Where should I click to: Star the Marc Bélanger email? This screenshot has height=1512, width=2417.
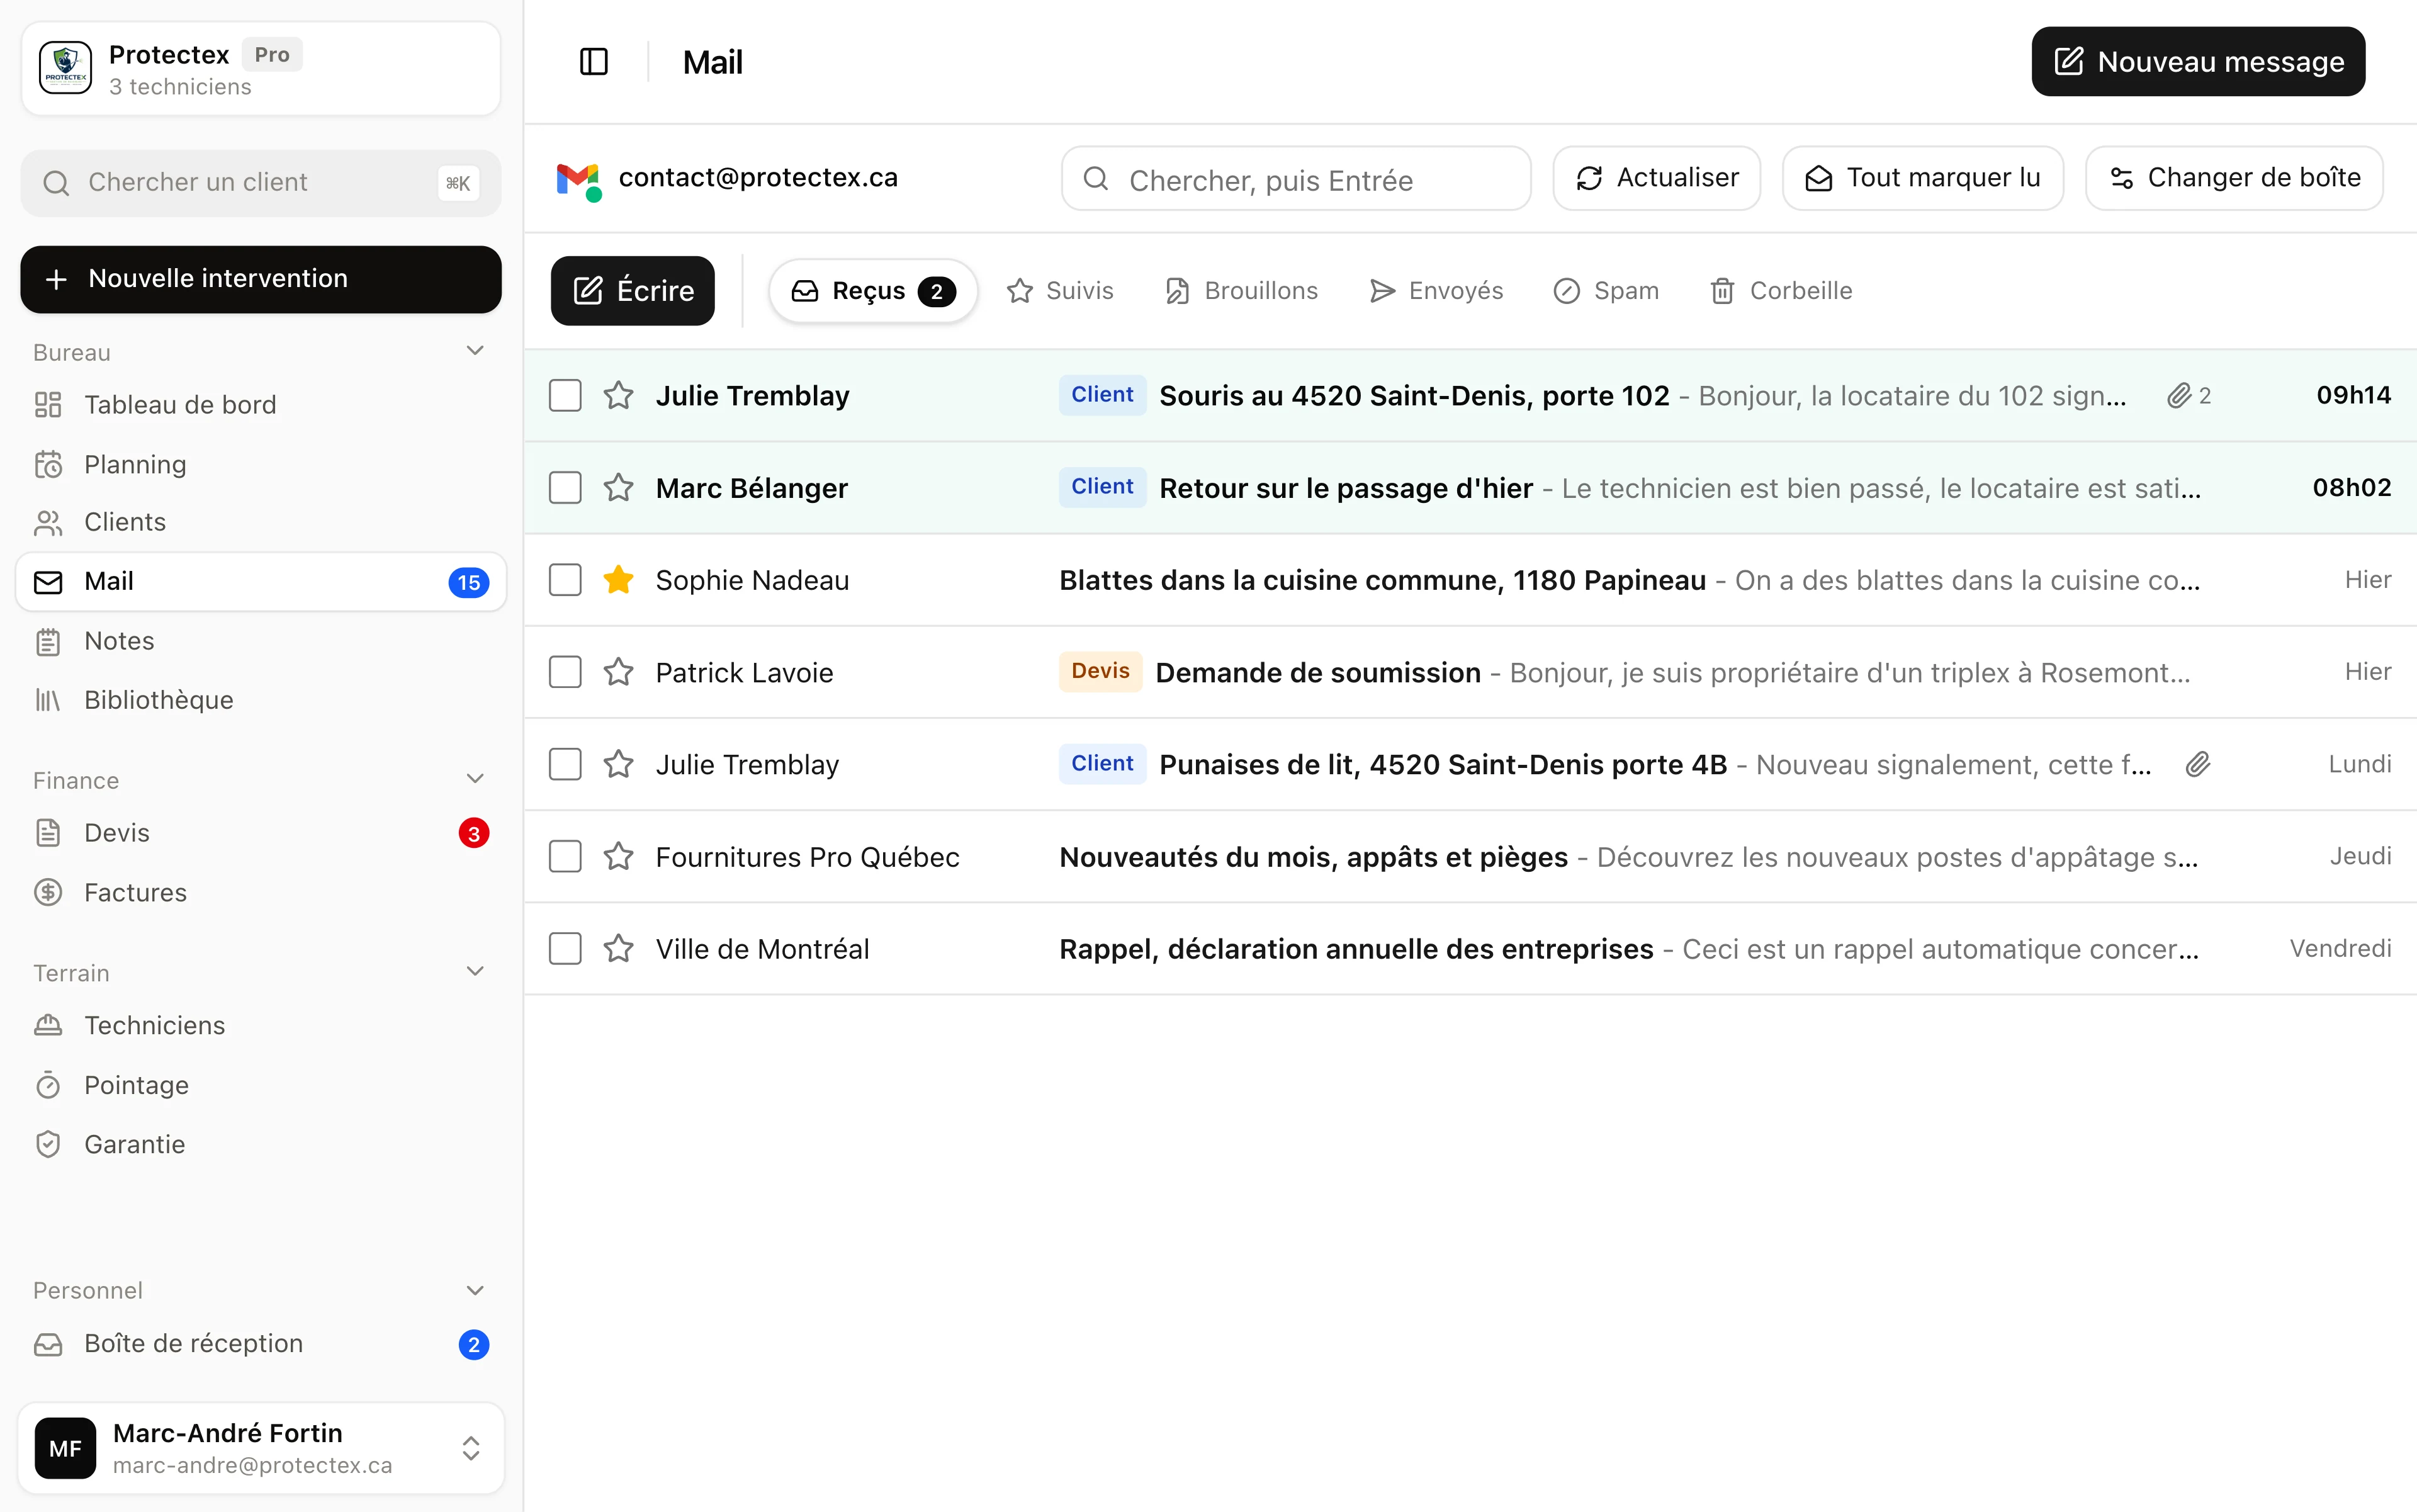[619, 488]
